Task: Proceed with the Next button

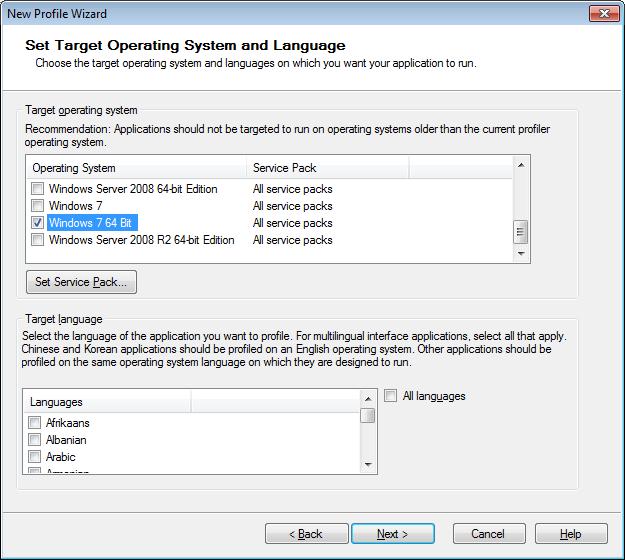Action: tap(393, 534)
